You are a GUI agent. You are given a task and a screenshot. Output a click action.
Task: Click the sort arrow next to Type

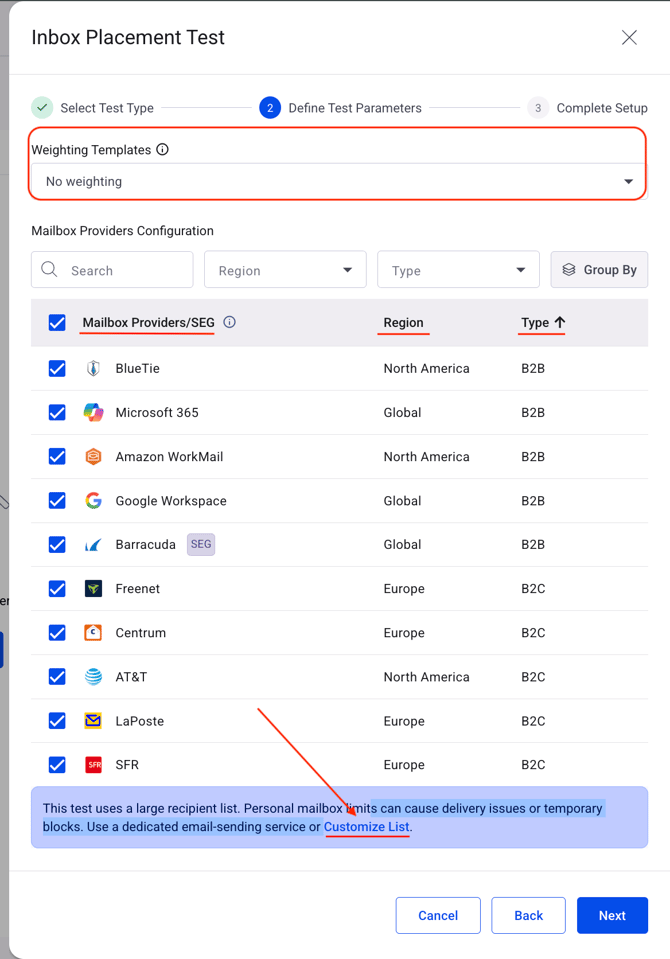(x=560, y=322)
